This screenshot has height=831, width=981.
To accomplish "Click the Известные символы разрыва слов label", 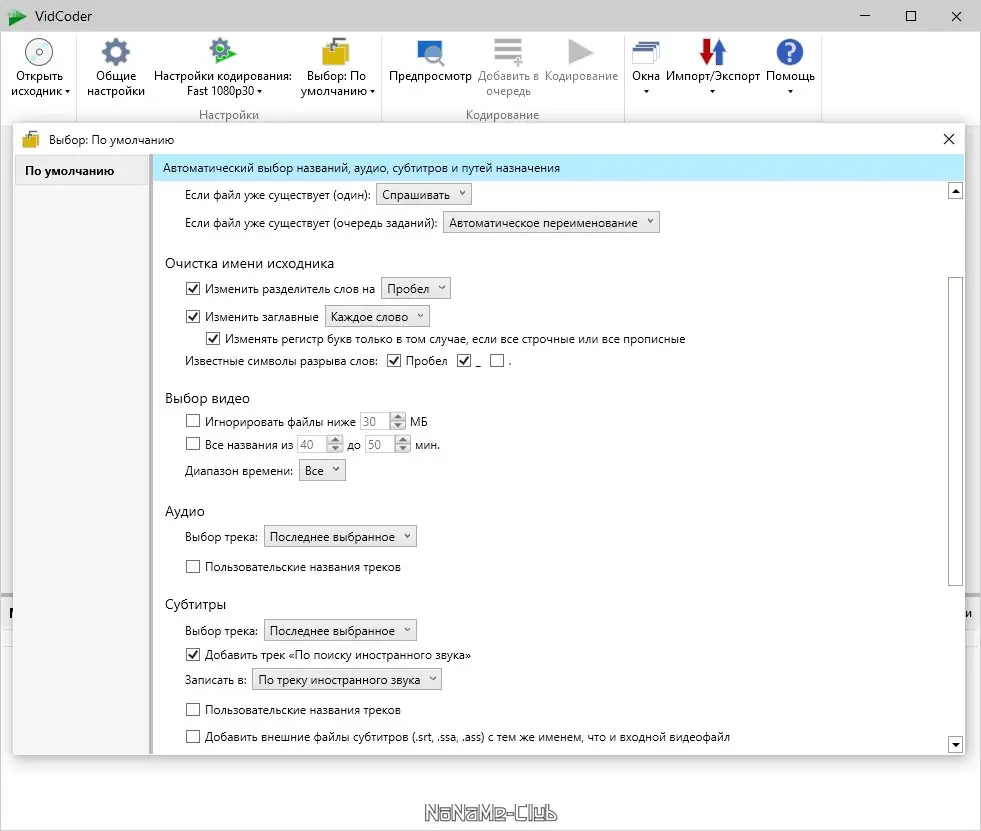I will (x=282, y=361).
